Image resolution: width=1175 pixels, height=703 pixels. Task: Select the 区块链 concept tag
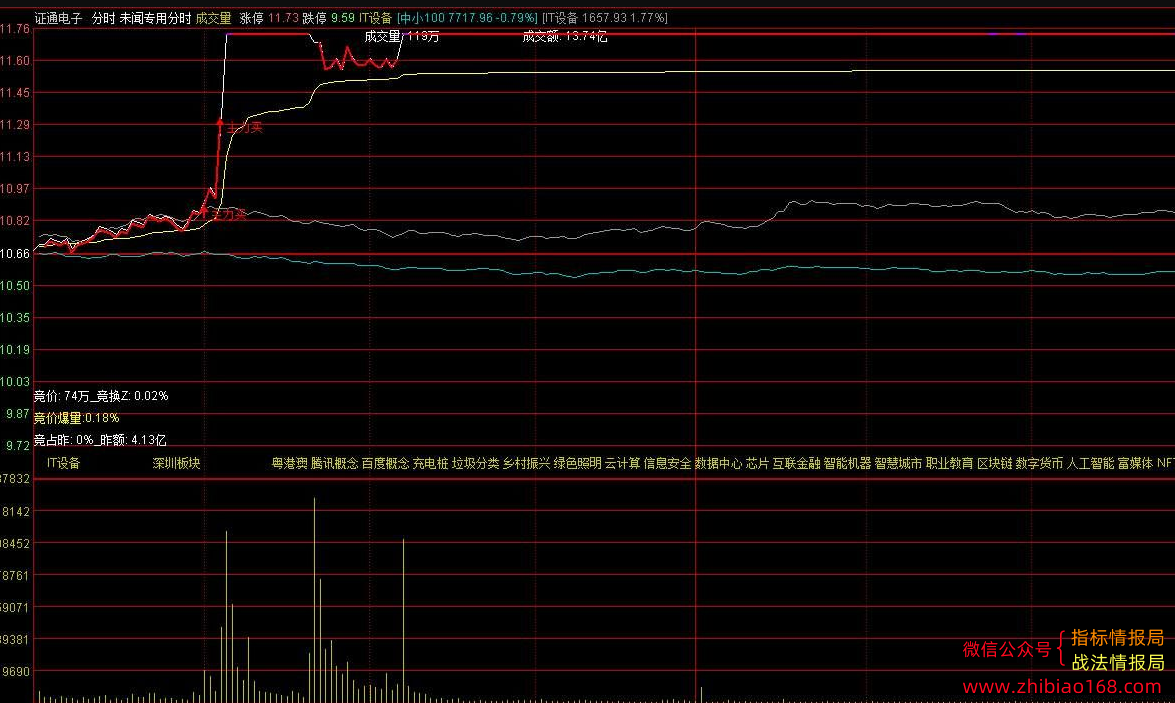[994, 463]
